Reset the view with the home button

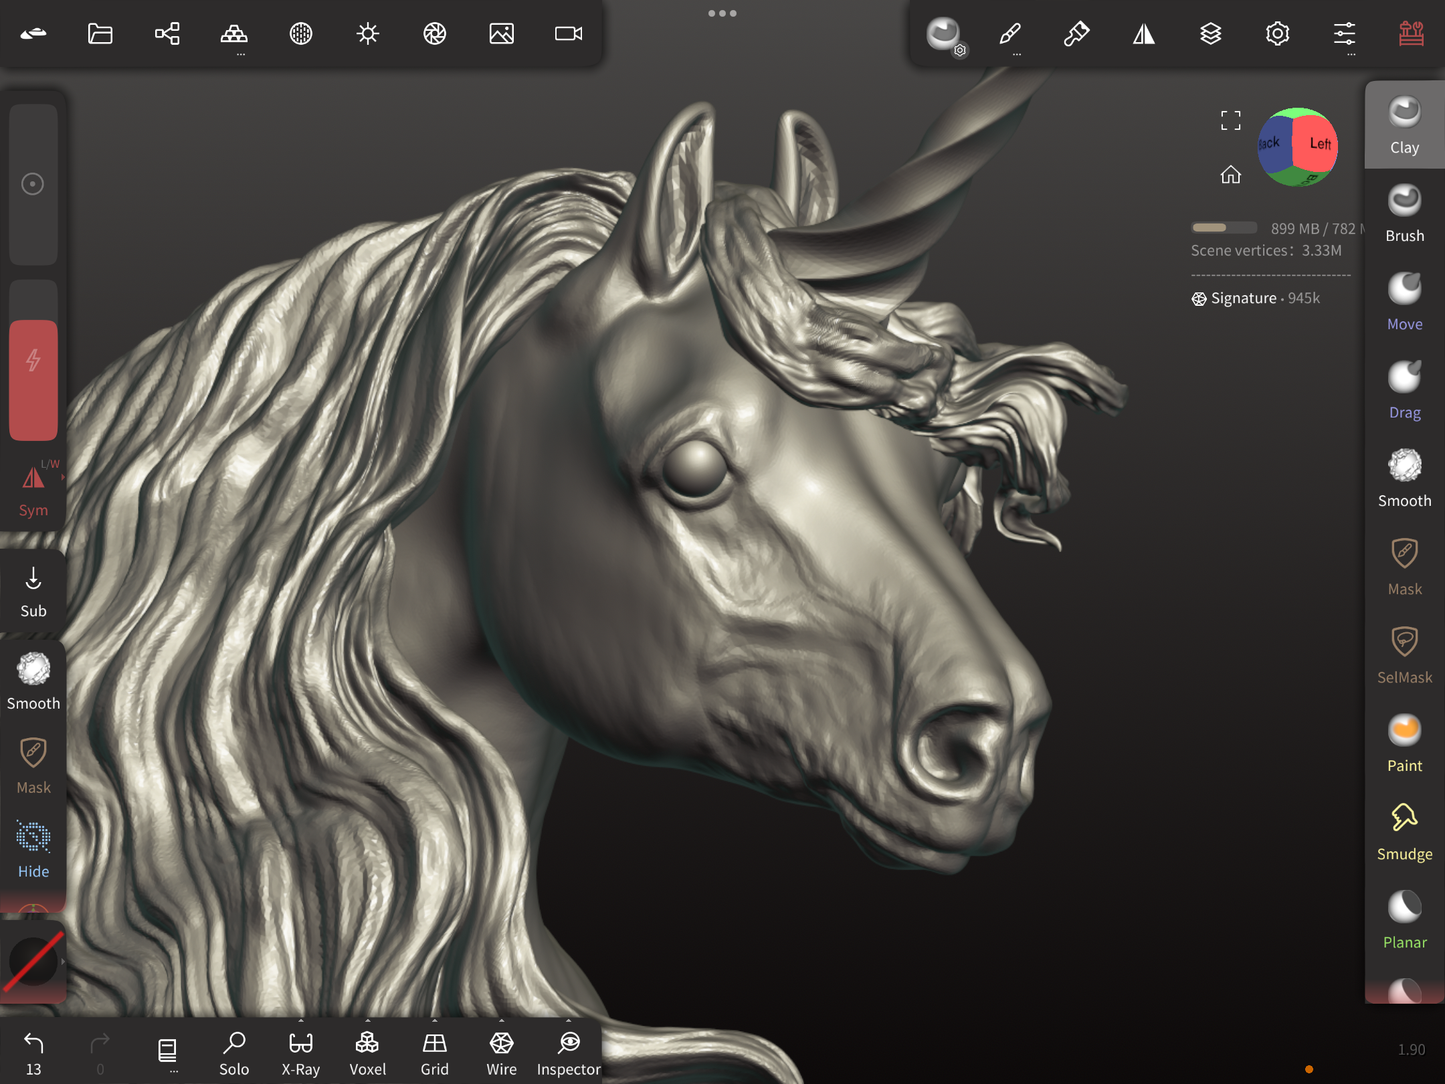tap(1230, 175)
